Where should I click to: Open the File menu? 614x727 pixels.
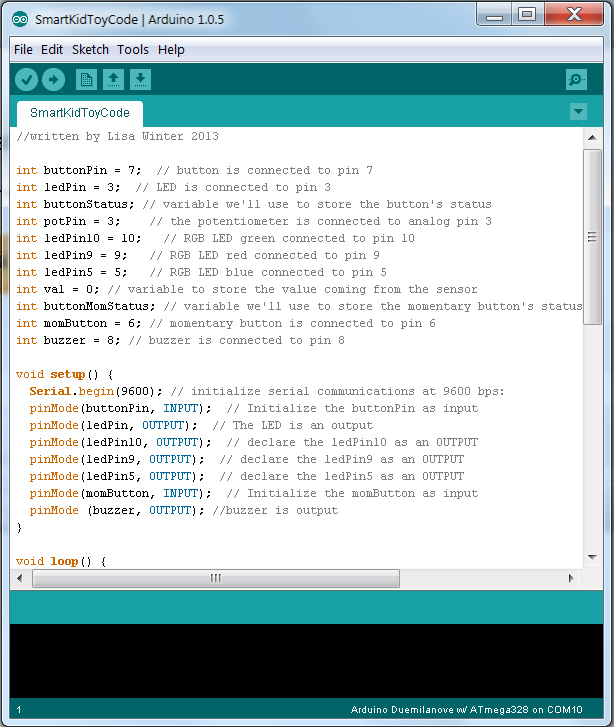[23, 50]
